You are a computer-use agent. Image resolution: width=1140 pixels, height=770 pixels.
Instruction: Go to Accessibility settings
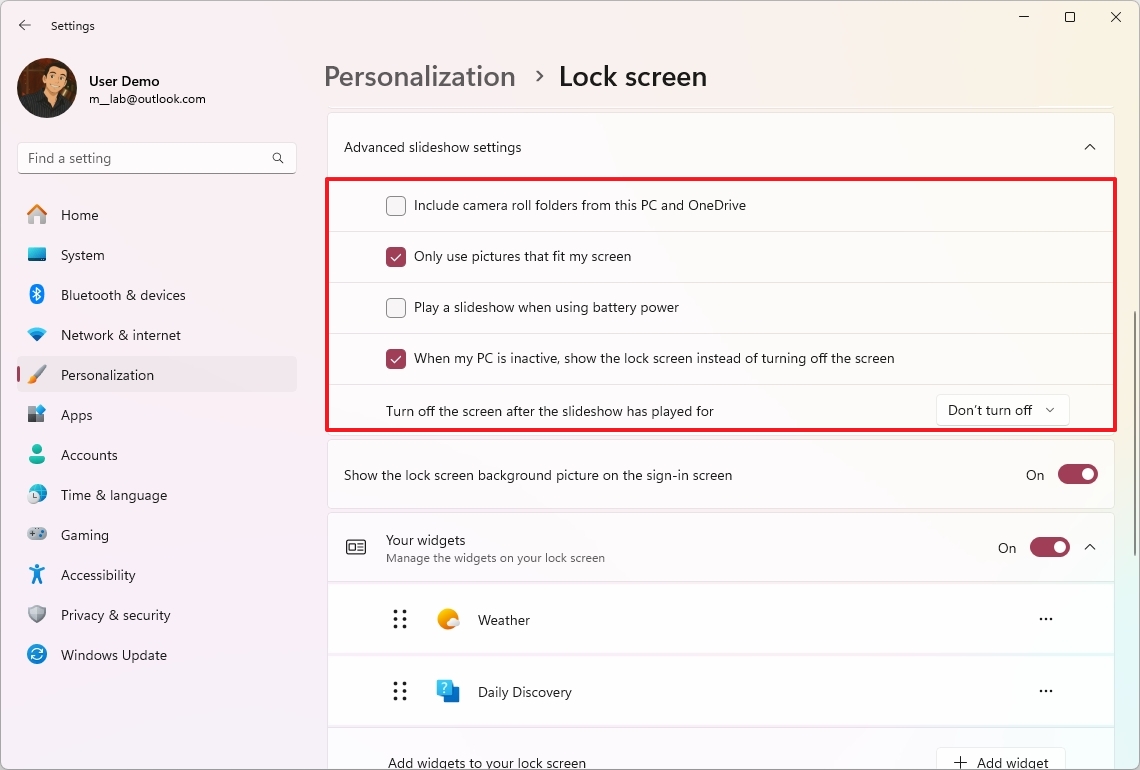(x=98, y=575)
